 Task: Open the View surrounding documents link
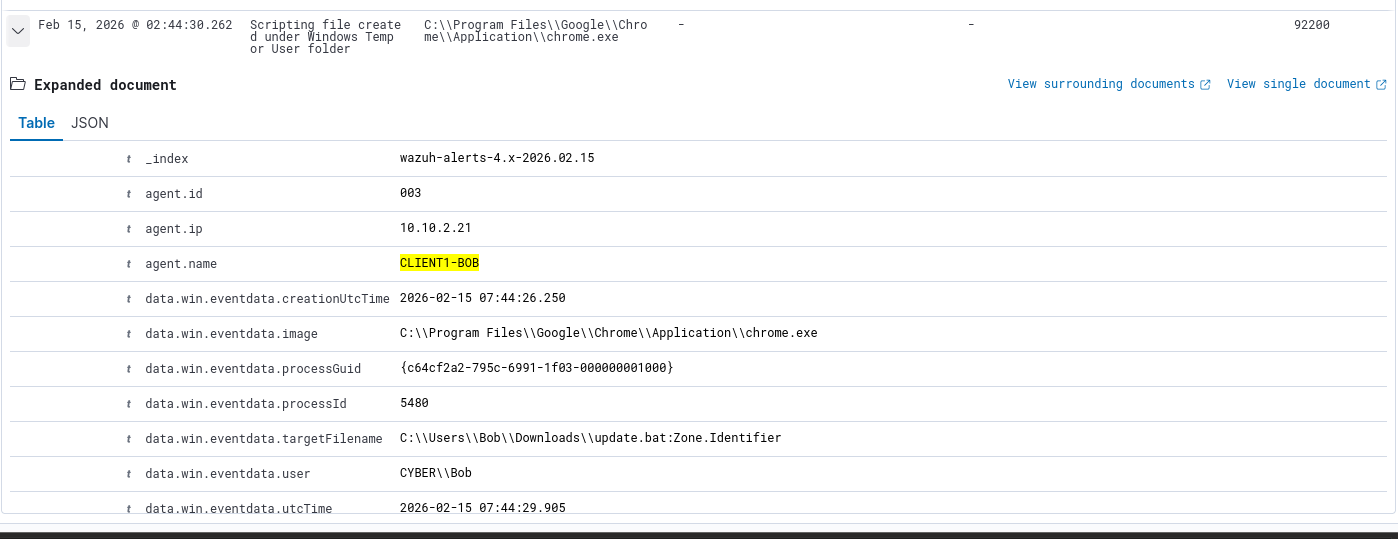(x=1101, y=84)
